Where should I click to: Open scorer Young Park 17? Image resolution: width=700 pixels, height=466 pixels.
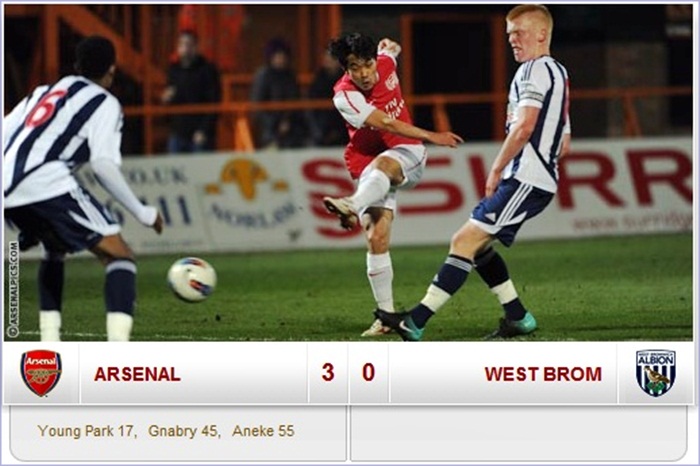[87, 431]
